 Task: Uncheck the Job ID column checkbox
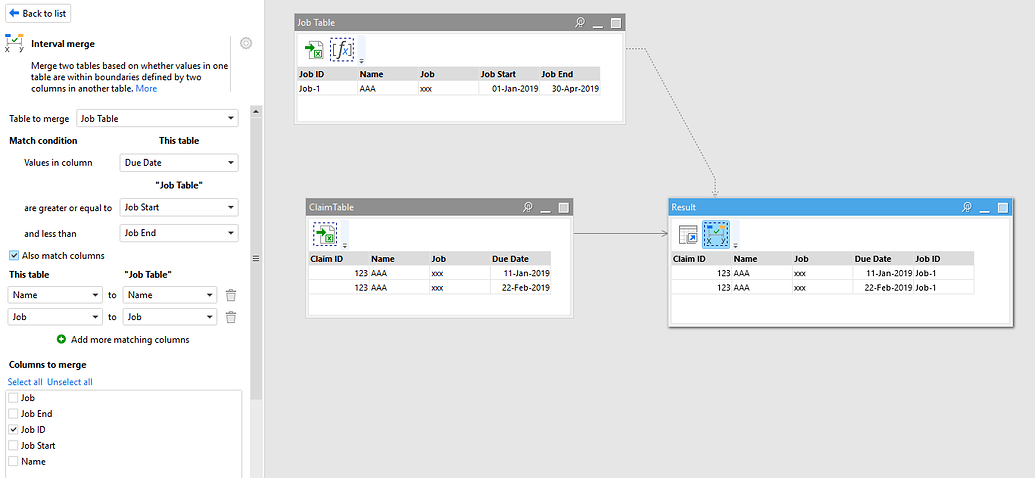click(13, 430)
